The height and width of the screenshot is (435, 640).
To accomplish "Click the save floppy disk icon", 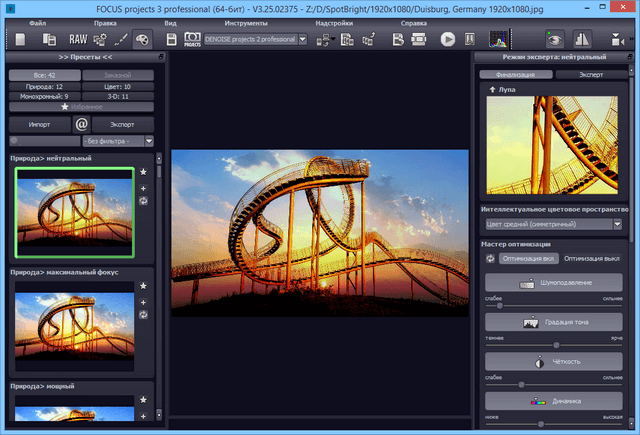I will point(172,39).
